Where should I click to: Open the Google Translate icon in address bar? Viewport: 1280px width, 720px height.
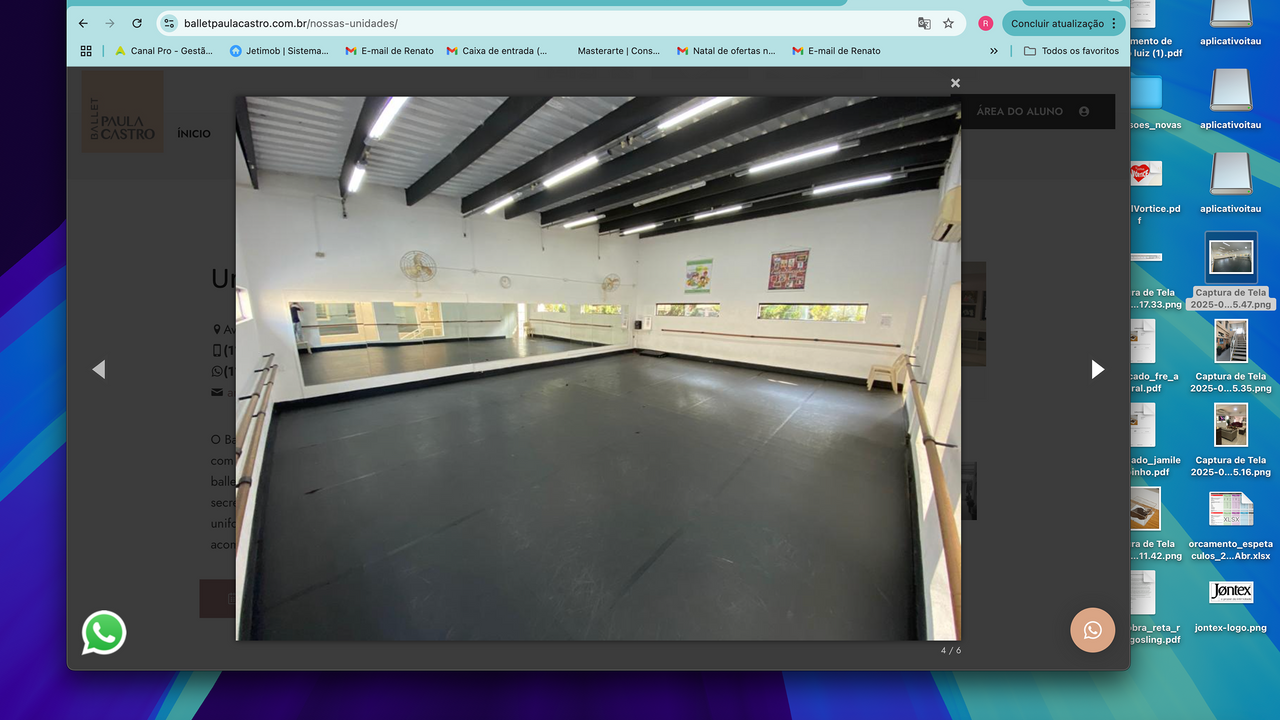click(924, 23)
